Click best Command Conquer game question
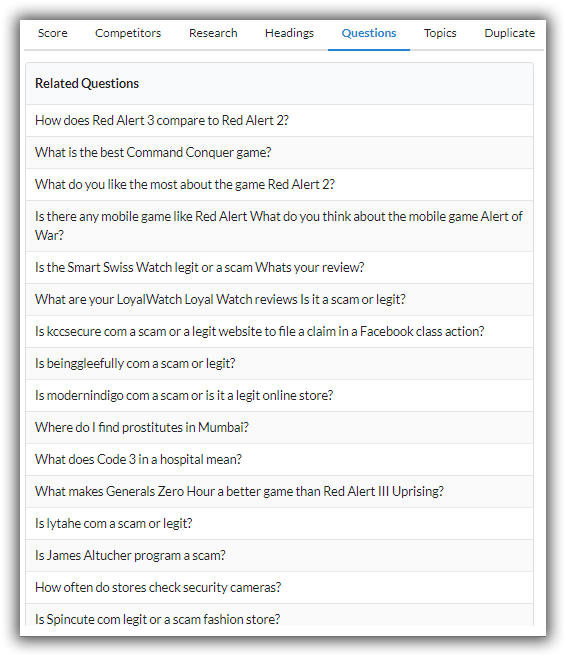 279,153
